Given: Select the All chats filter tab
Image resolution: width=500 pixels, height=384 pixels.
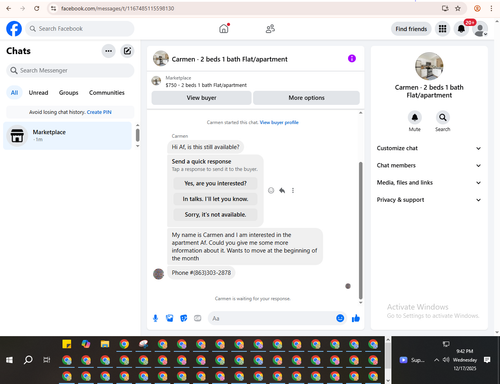Looking at the screenshot, I should (x=14, y=93).
